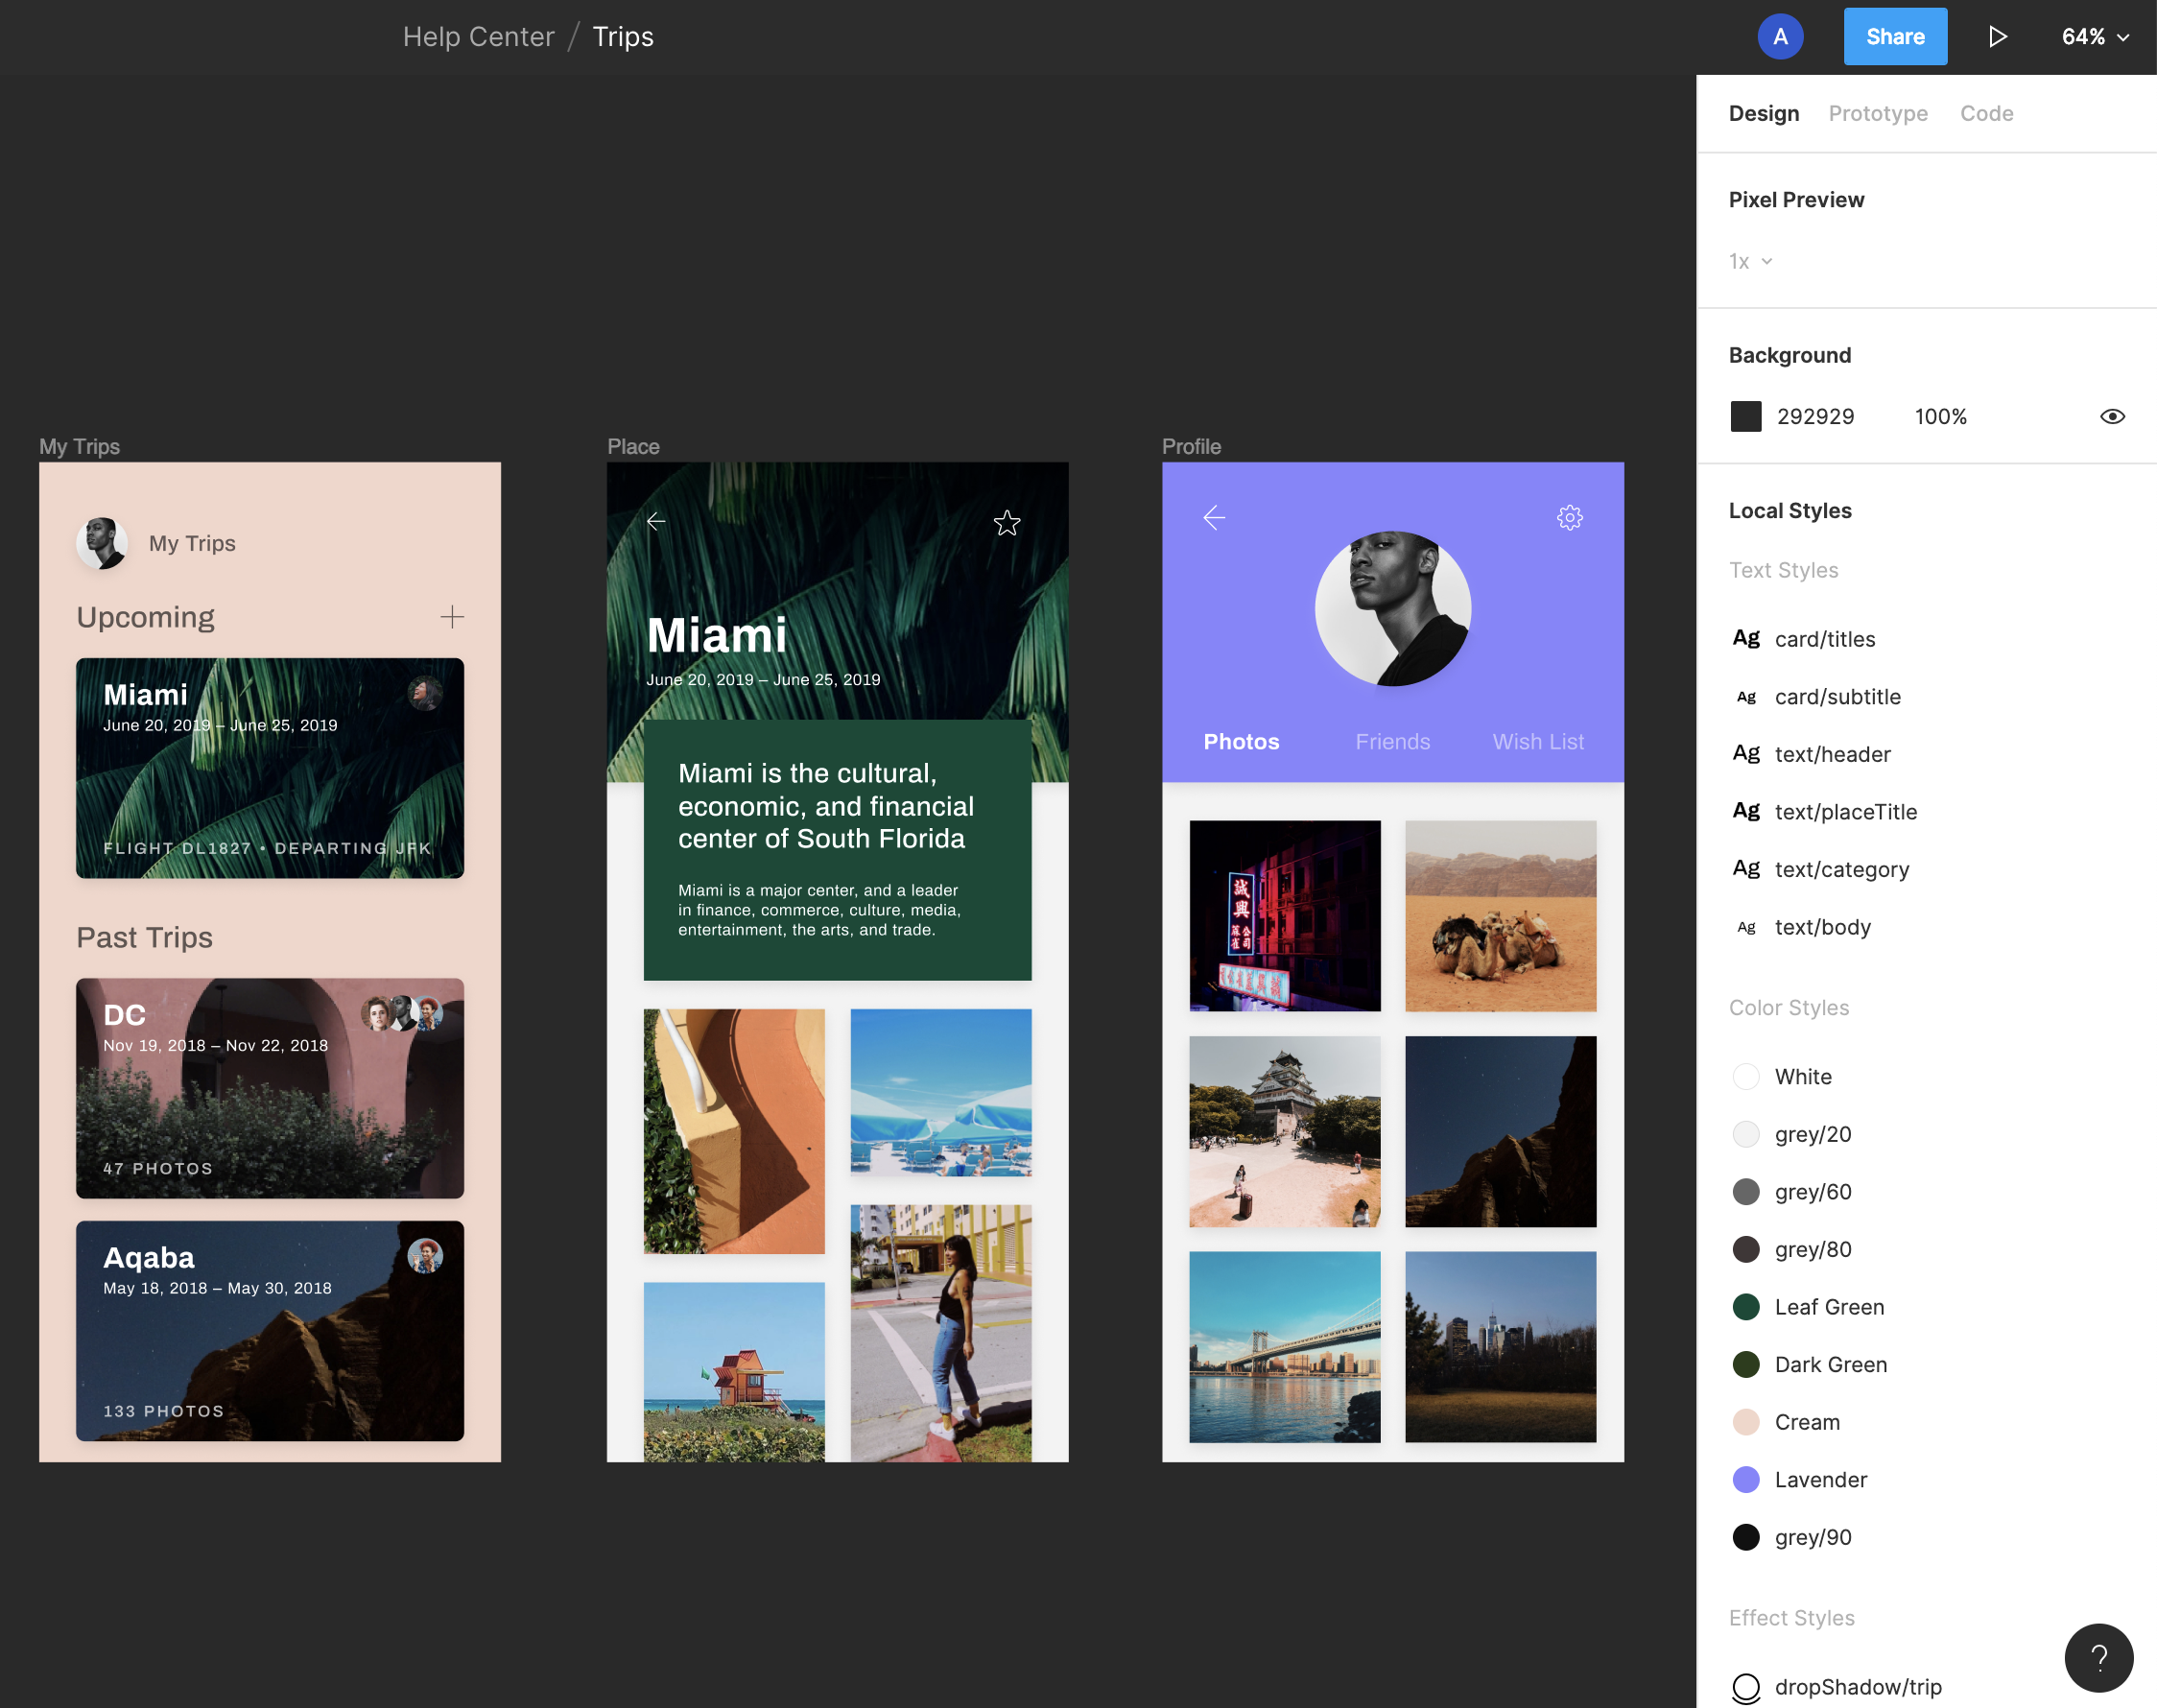
Task: Click the user avatar 'A' icon
Action: (1780, 37)
